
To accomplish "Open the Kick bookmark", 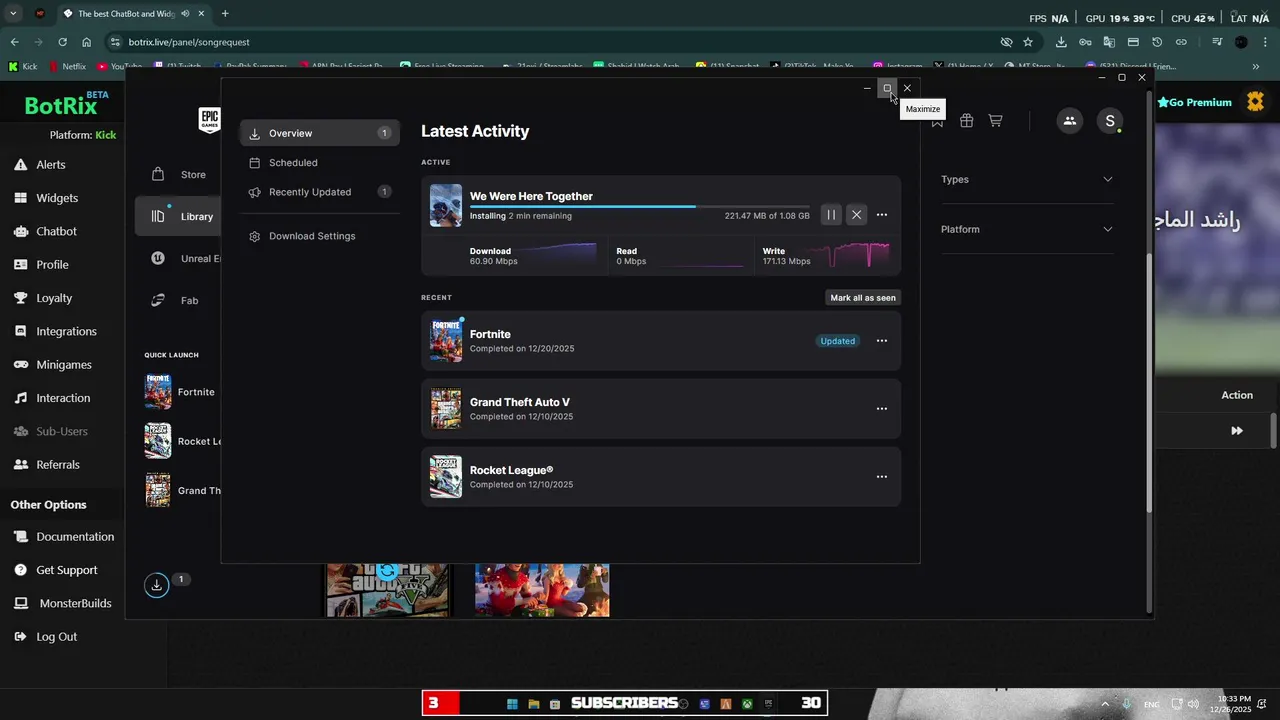I will coord(23,67).
